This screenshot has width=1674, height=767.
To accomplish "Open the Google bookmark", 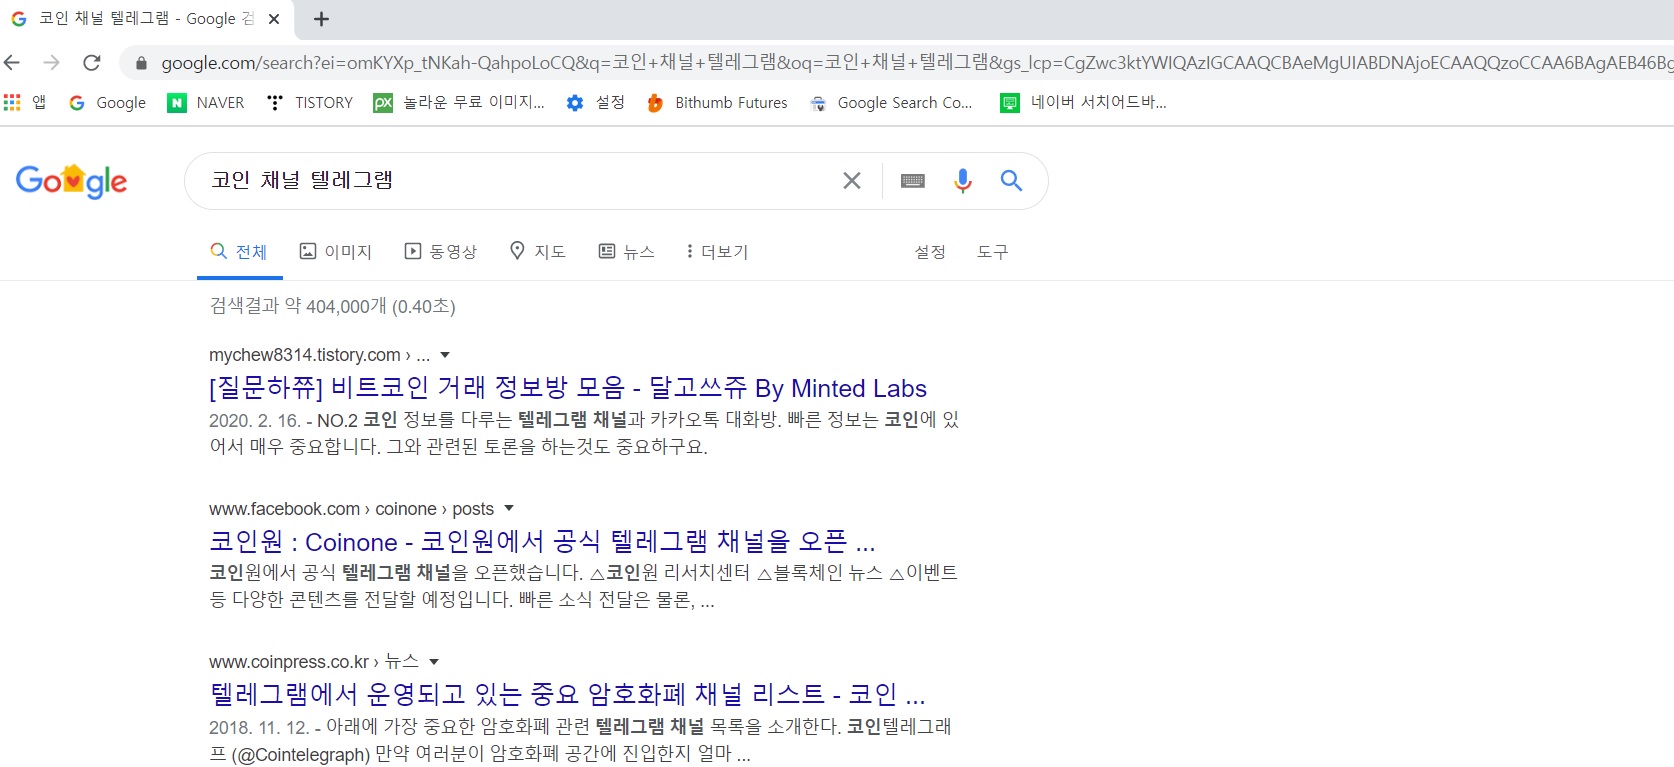I will (107, 102).
